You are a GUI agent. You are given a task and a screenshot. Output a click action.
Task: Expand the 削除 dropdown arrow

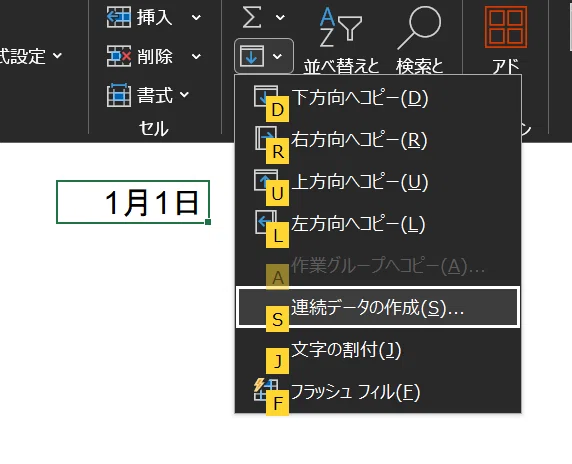pos(196,56)
